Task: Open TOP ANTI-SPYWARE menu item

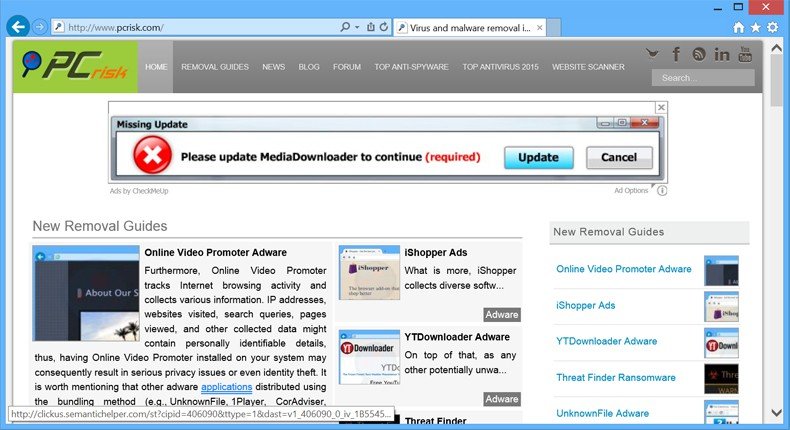Action: click(x=411, y=67)
